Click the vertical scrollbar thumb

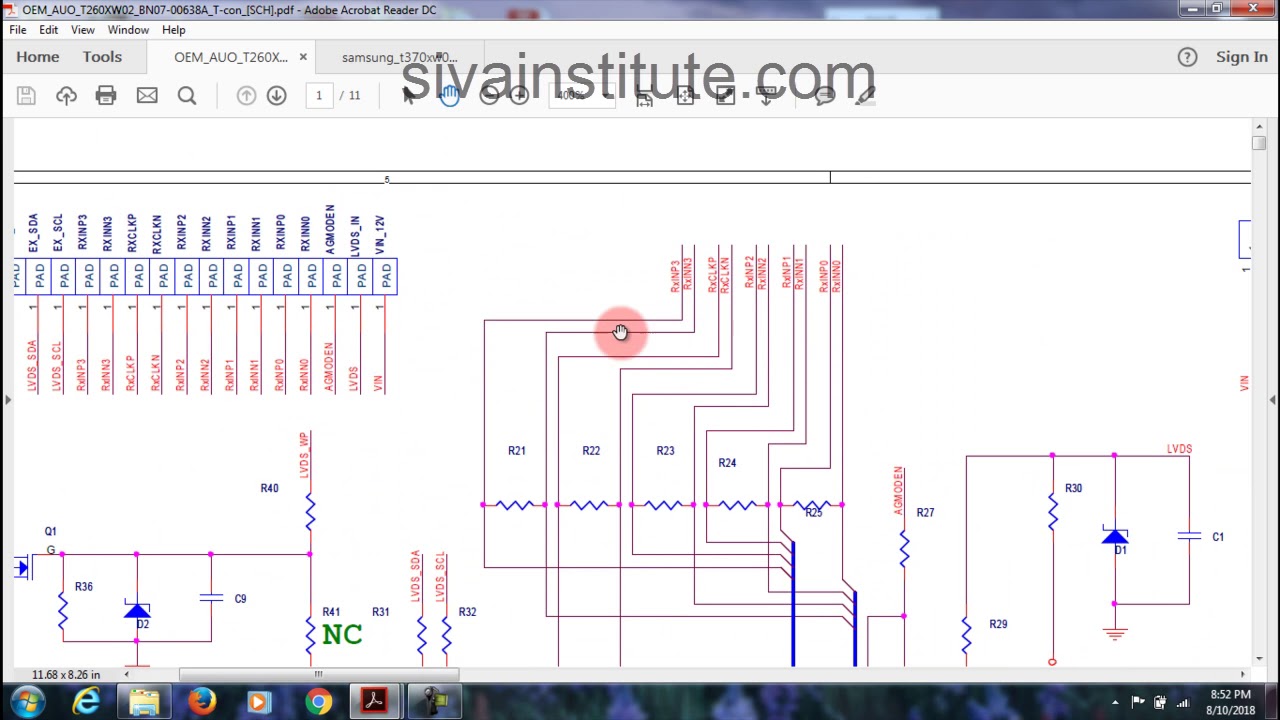click(x=1258, y=143)
